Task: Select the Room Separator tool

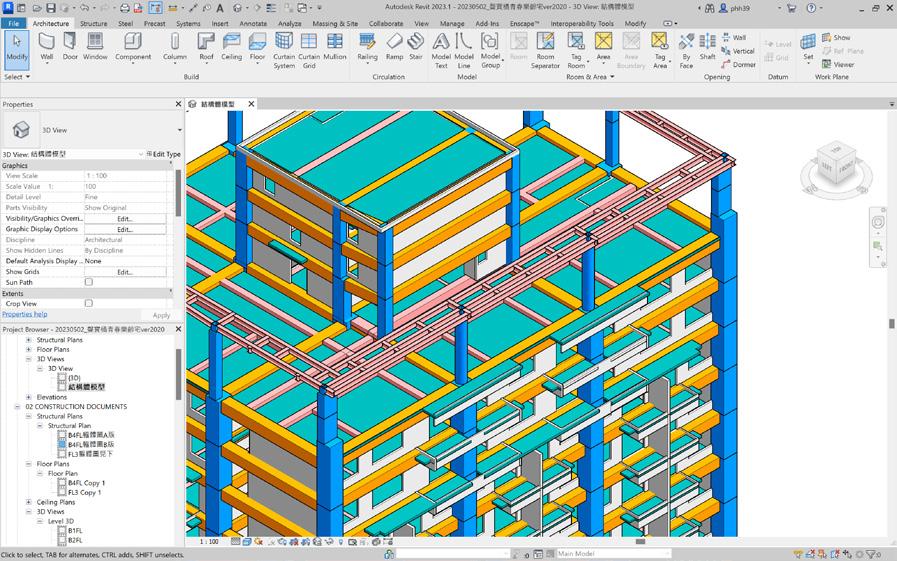Action: (545, 50)
